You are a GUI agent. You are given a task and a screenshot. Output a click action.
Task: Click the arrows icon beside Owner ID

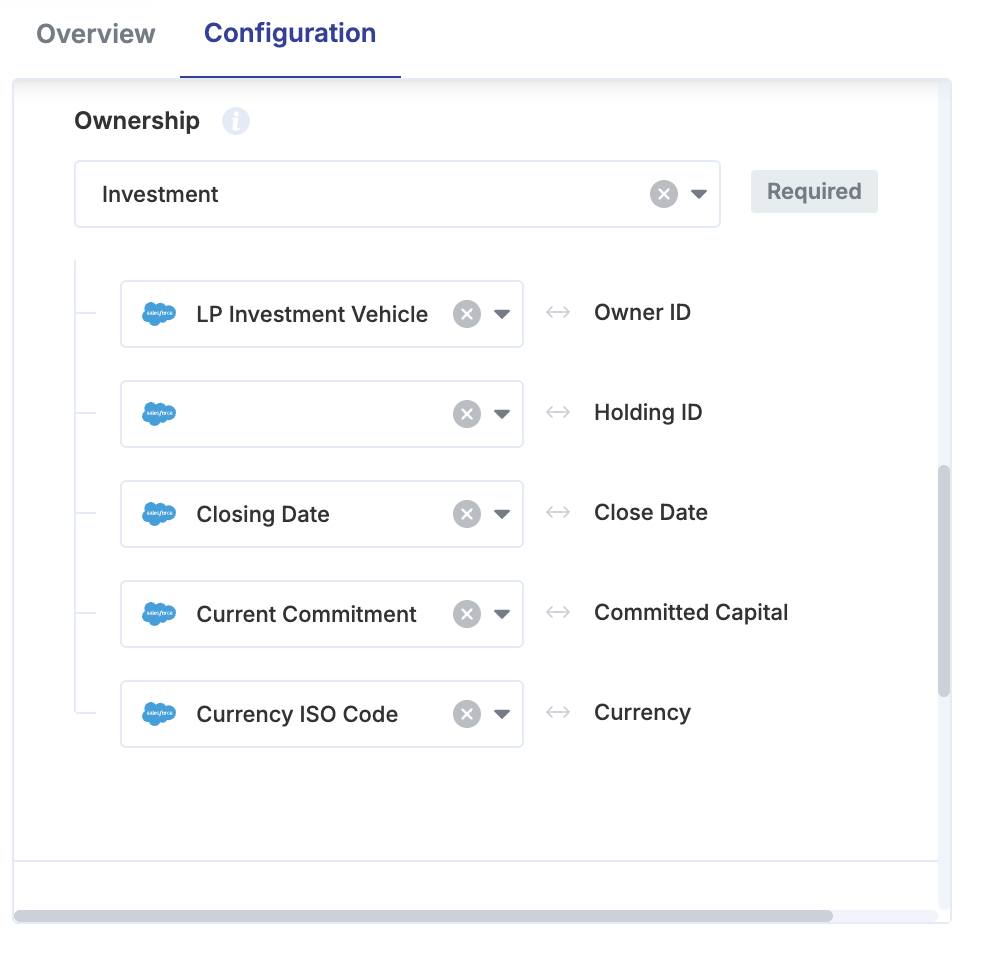(558, 313)
